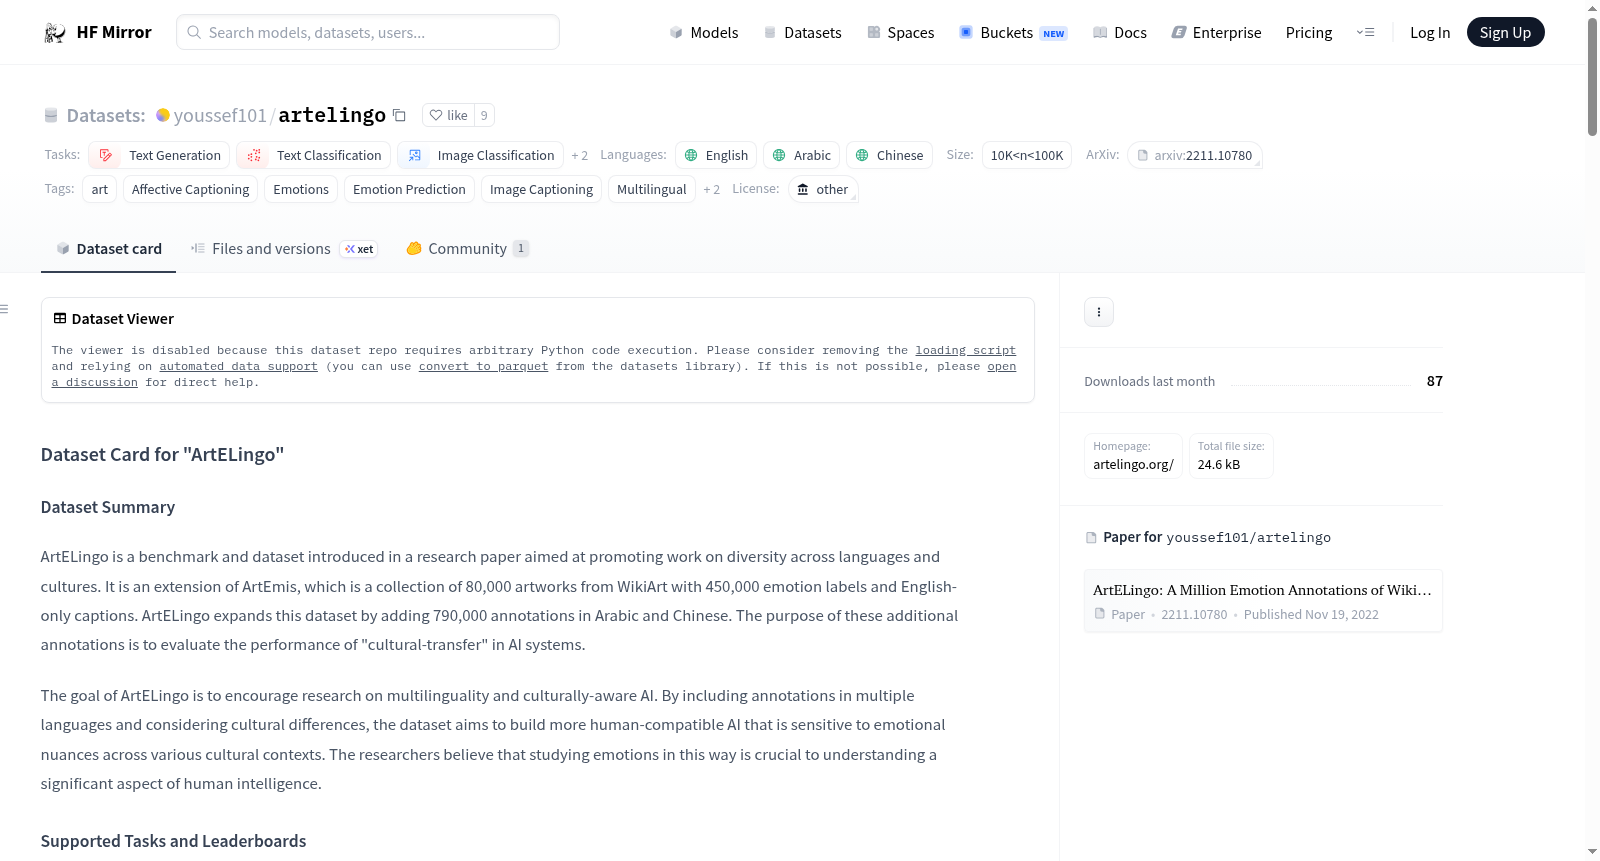Screen dimensions: 1600x861
Task: Select the Dataset card tab
Action: point(109,249)
